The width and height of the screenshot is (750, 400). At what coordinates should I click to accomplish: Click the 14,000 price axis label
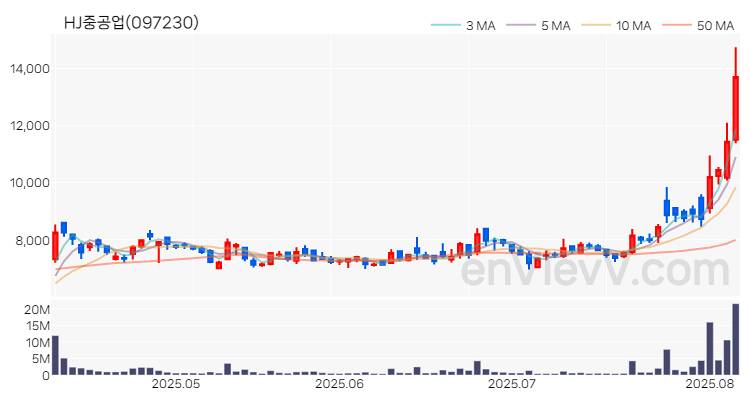pyautogui.click(x=30, y=69)
